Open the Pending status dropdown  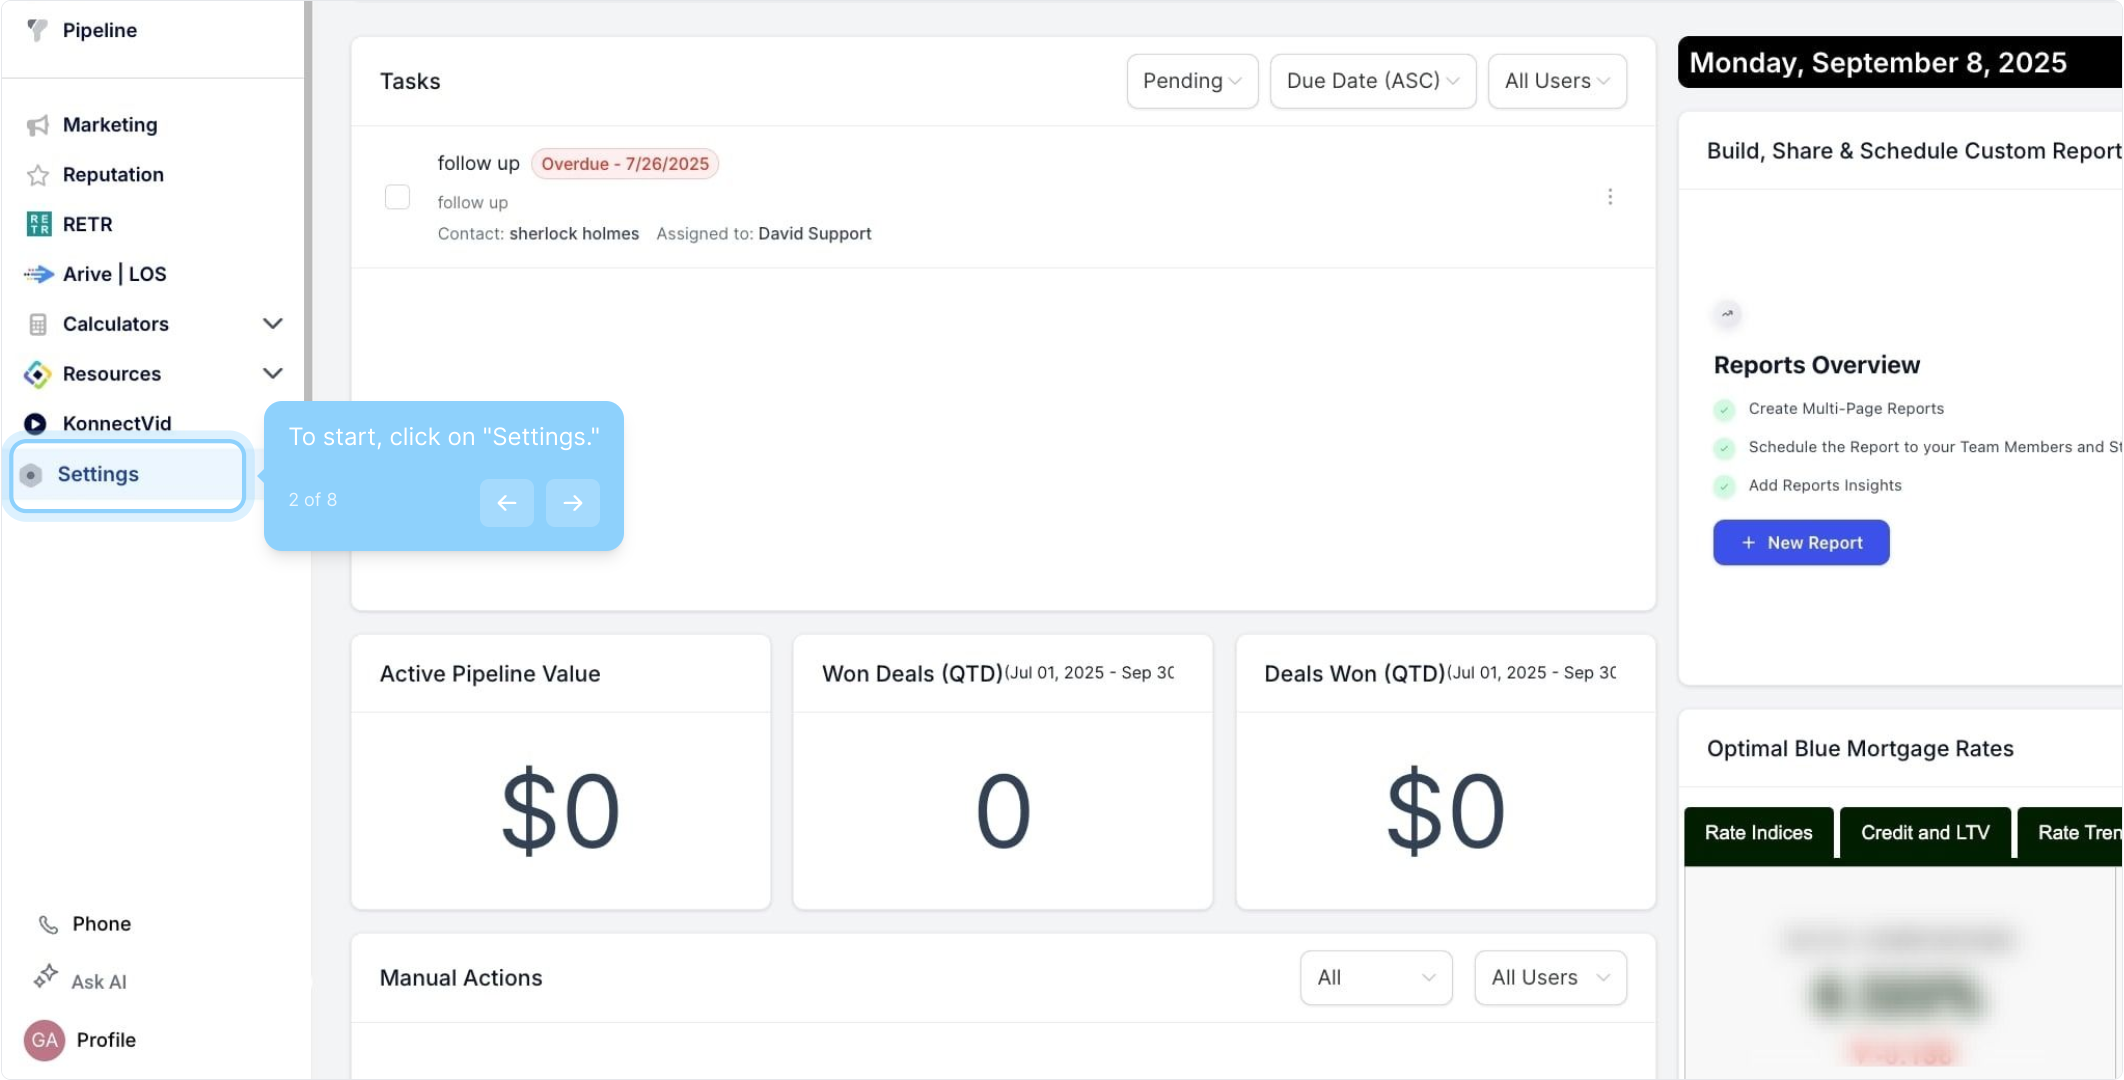(x=1191, y=81)
